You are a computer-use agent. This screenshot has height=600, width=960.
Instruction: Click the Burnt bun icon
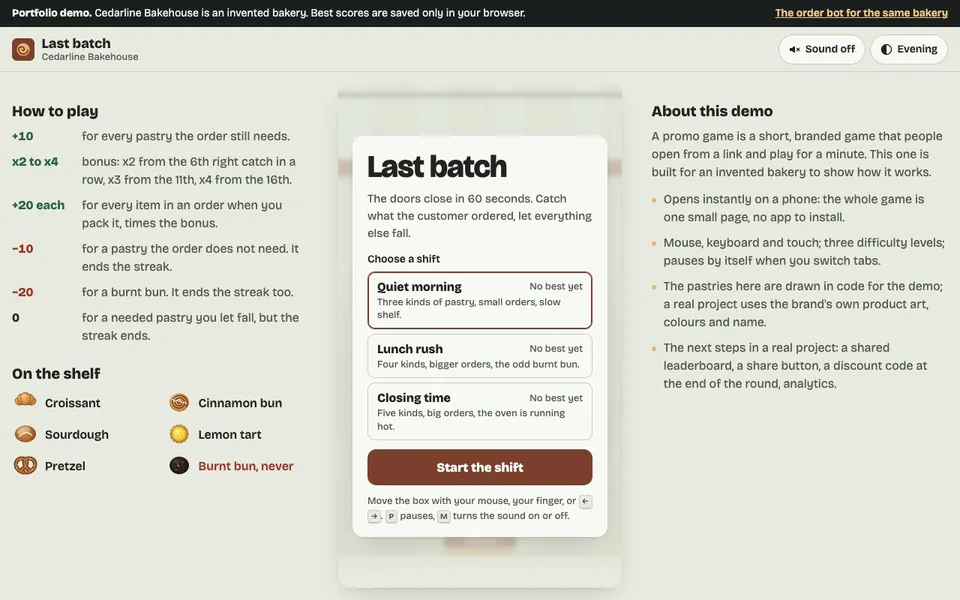coord(179,465)
